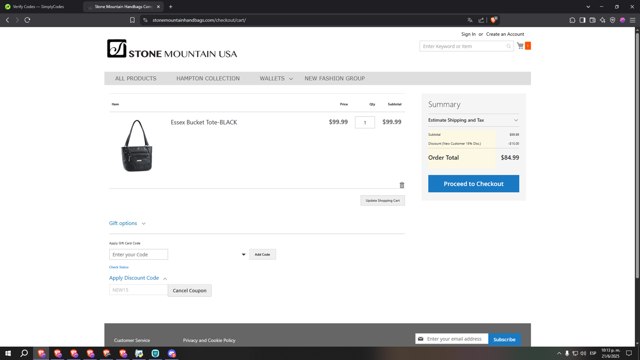Expand the WALLETS dropdown chevron
Viewport: 640px width, 360px height.
pos(291,79)
